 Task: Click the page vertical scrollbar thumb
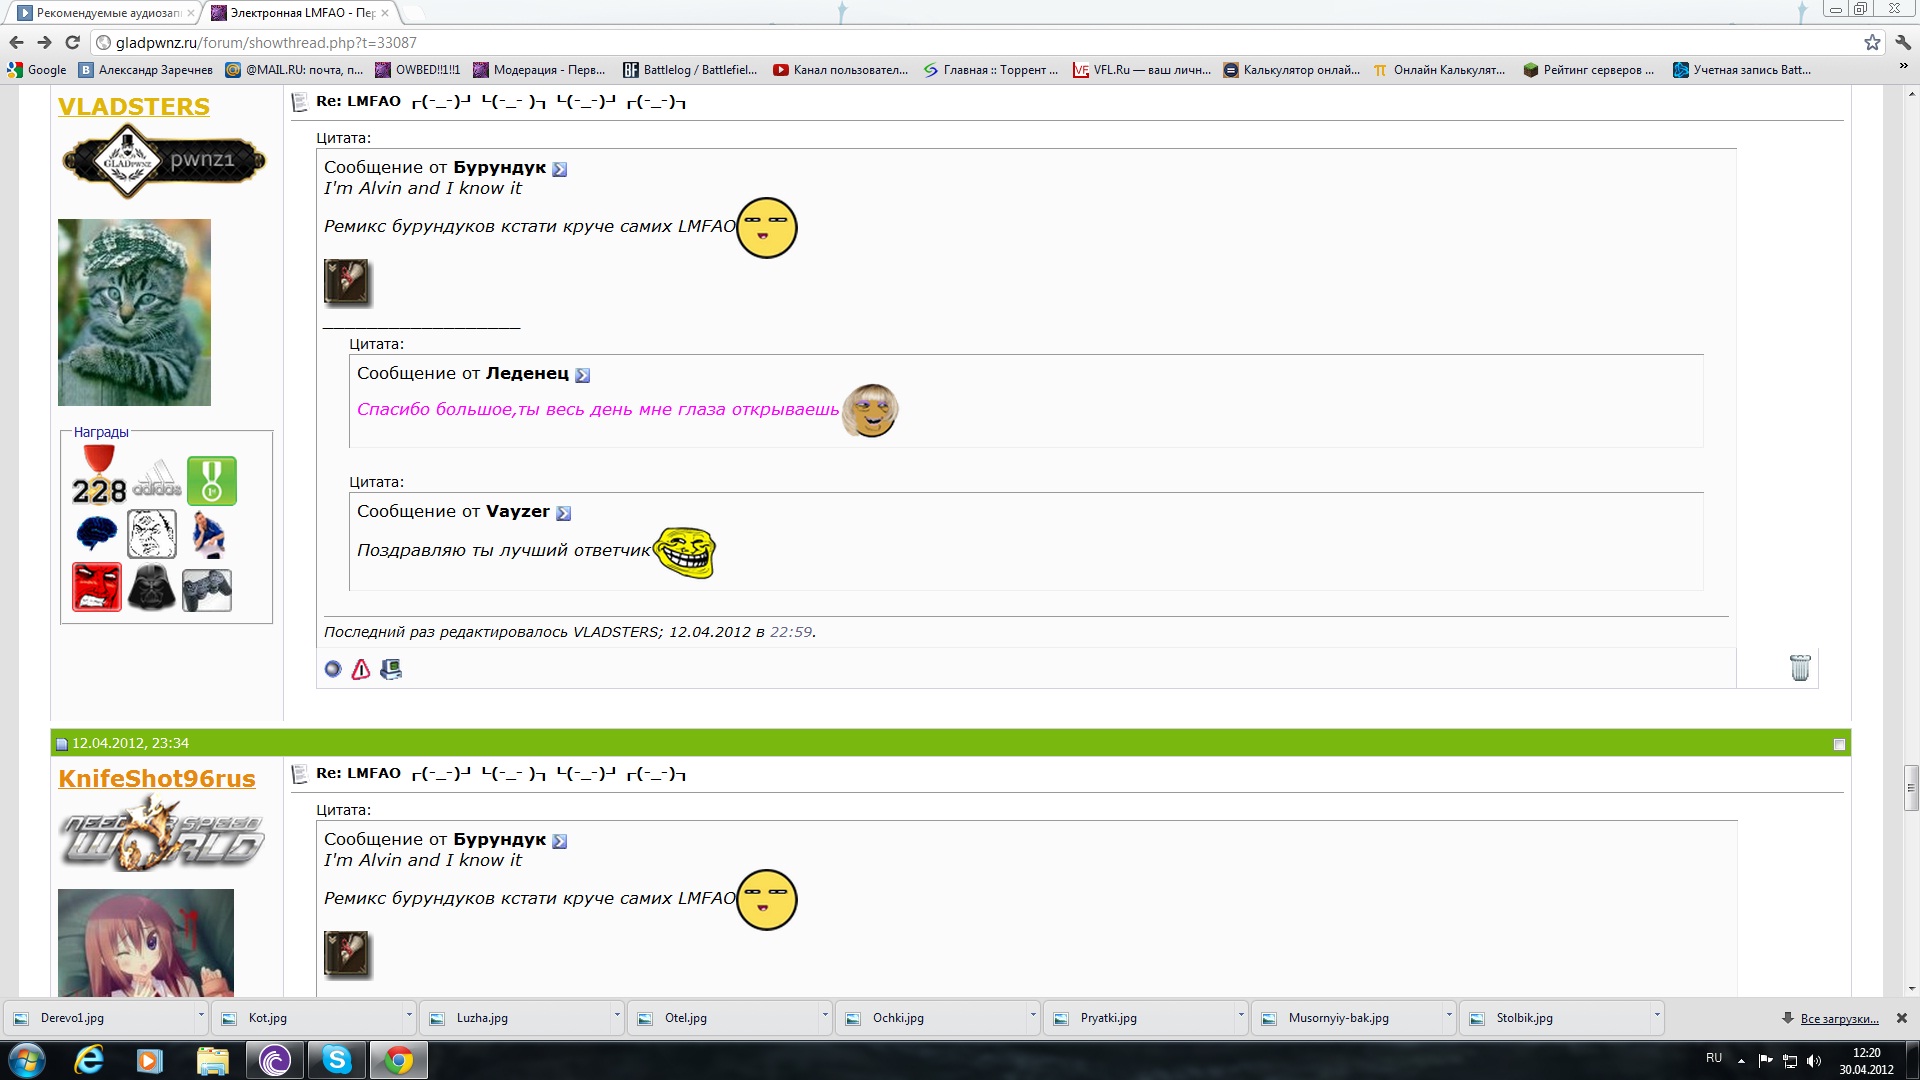1911,788
